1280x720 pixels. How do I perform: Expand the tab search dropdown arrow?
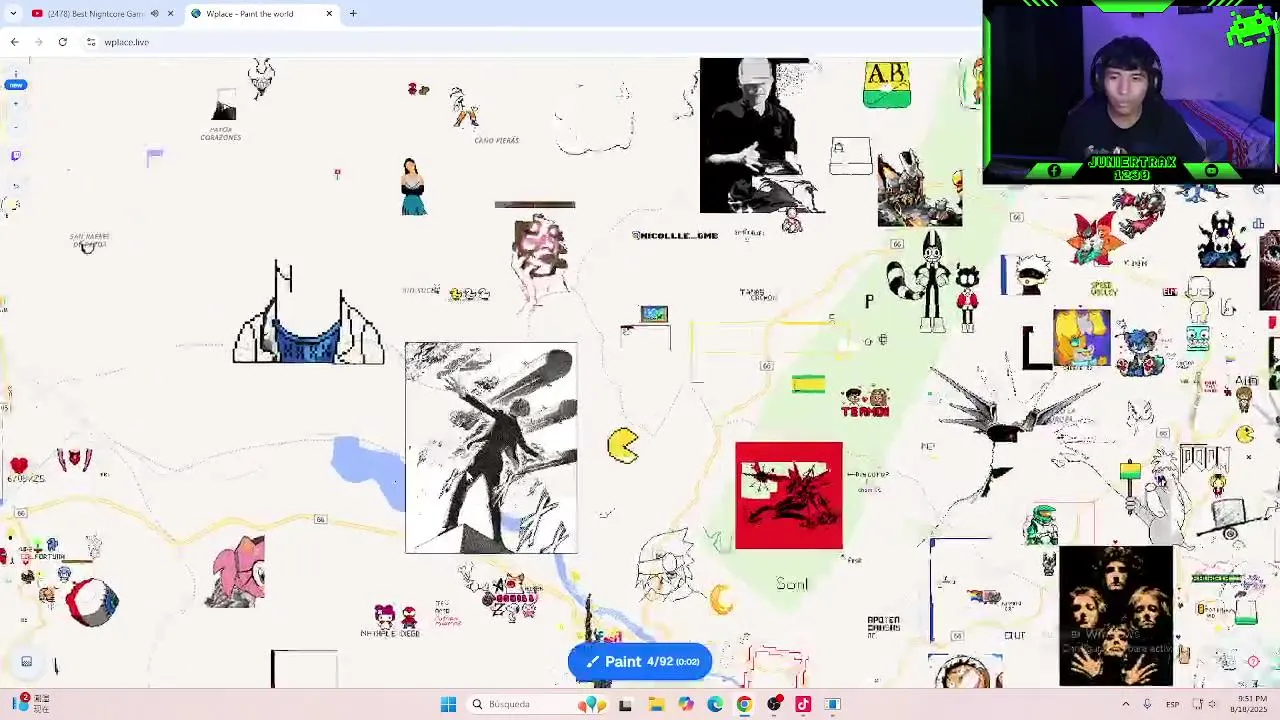tap(13, 14)
